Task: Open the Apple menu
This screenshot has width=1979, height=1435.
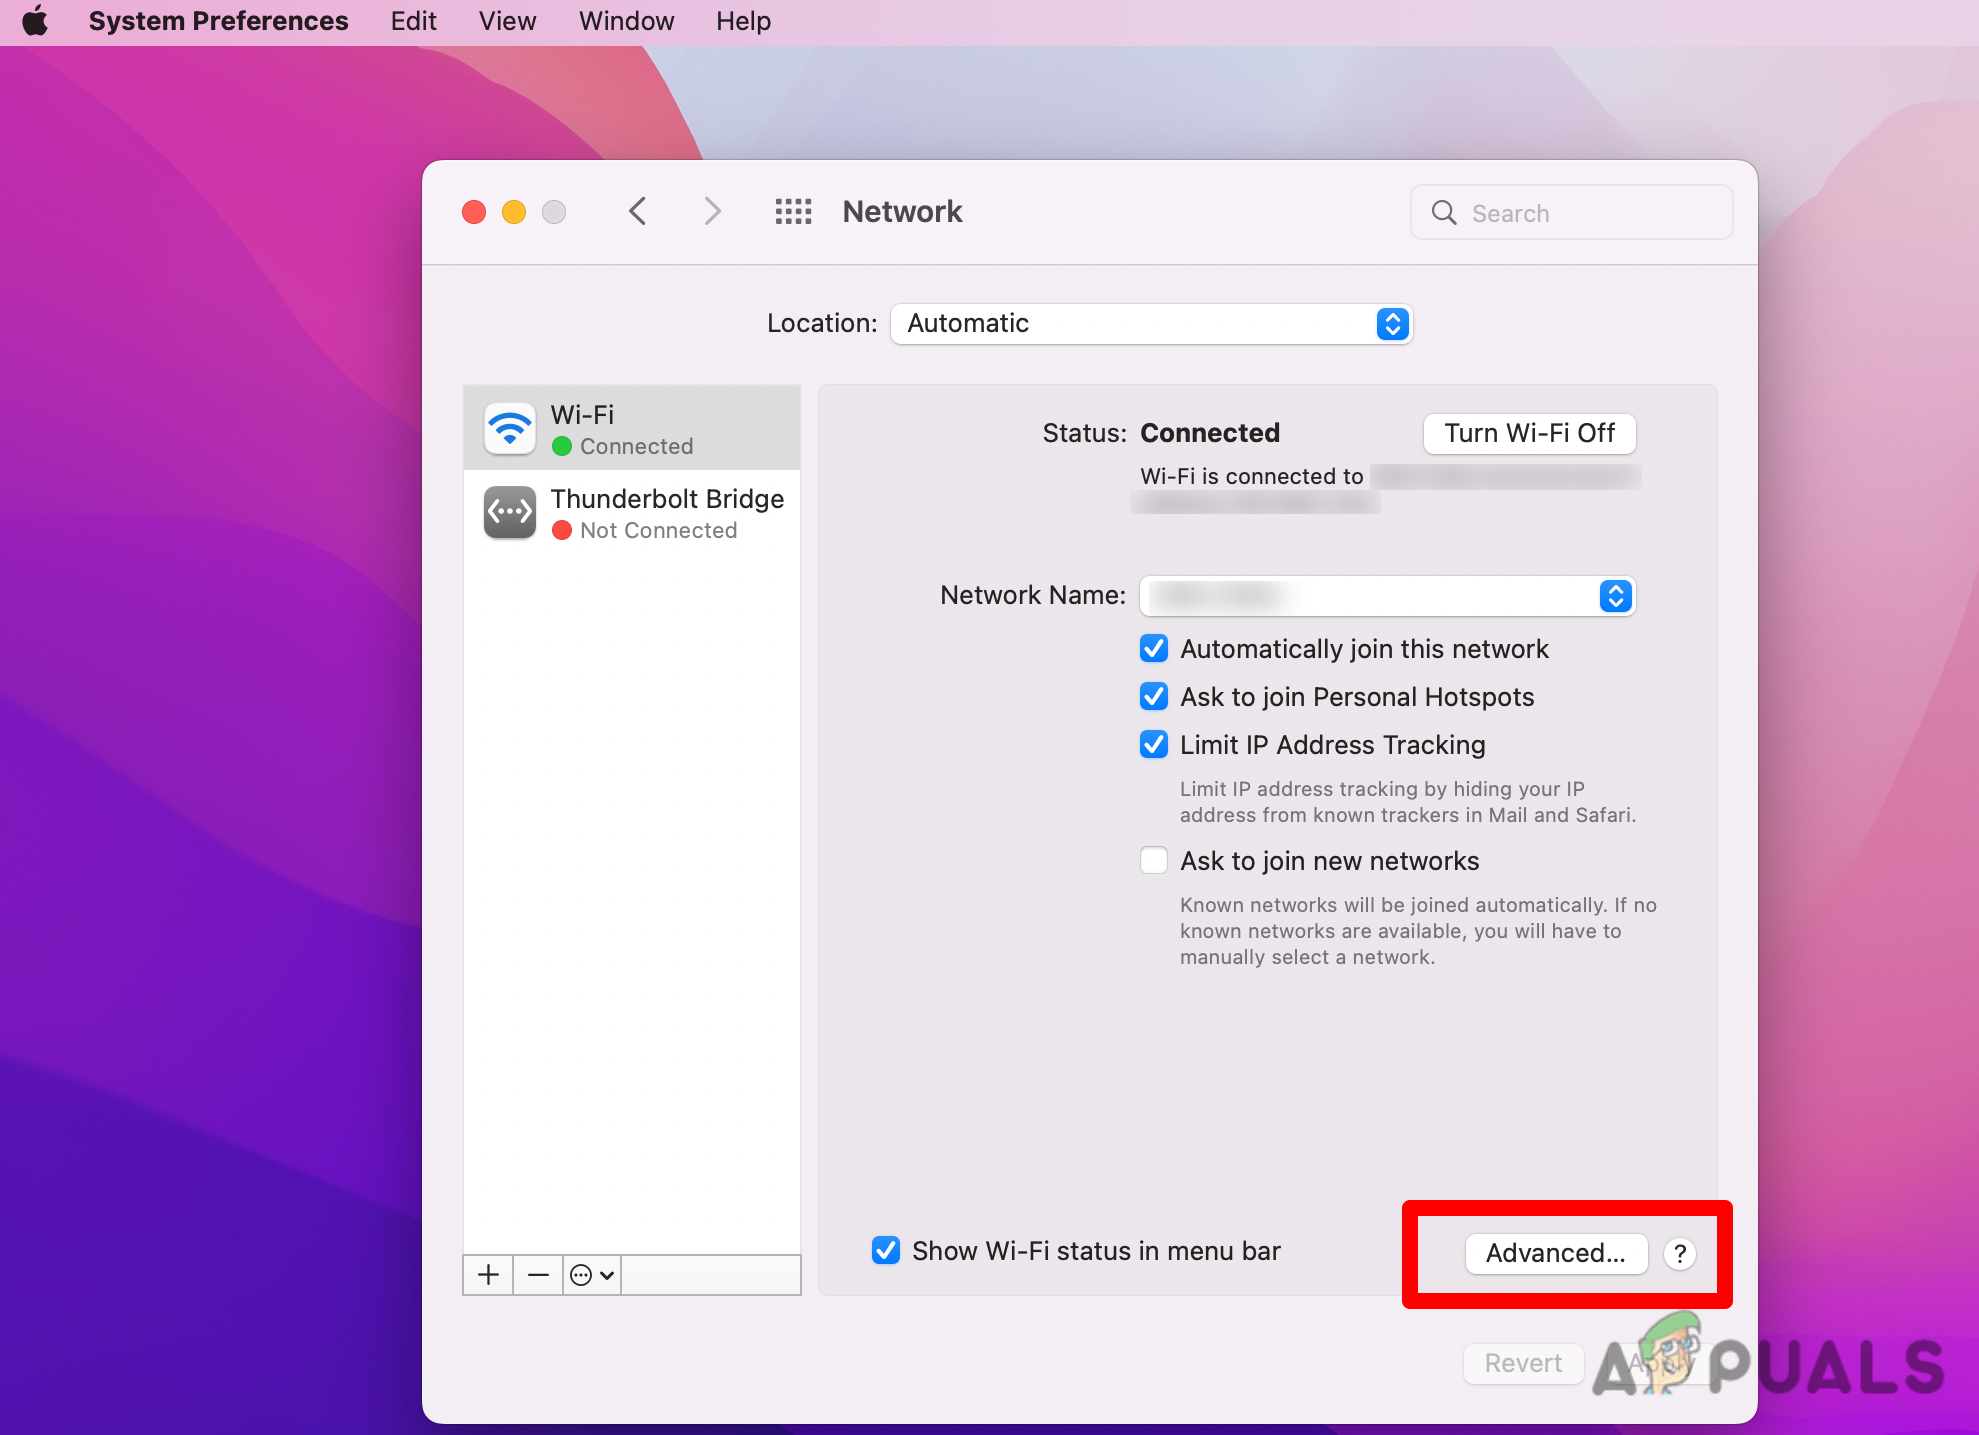Action: coord(36,21)
